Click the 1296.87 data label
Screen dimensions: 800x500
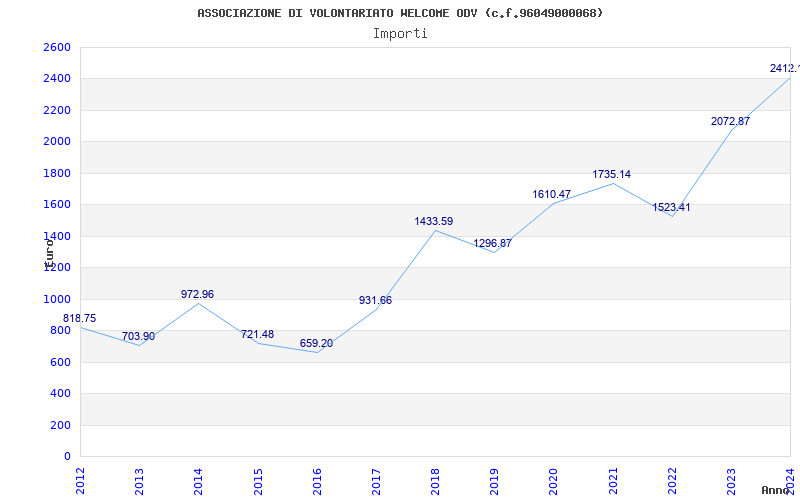click(492, 243)
